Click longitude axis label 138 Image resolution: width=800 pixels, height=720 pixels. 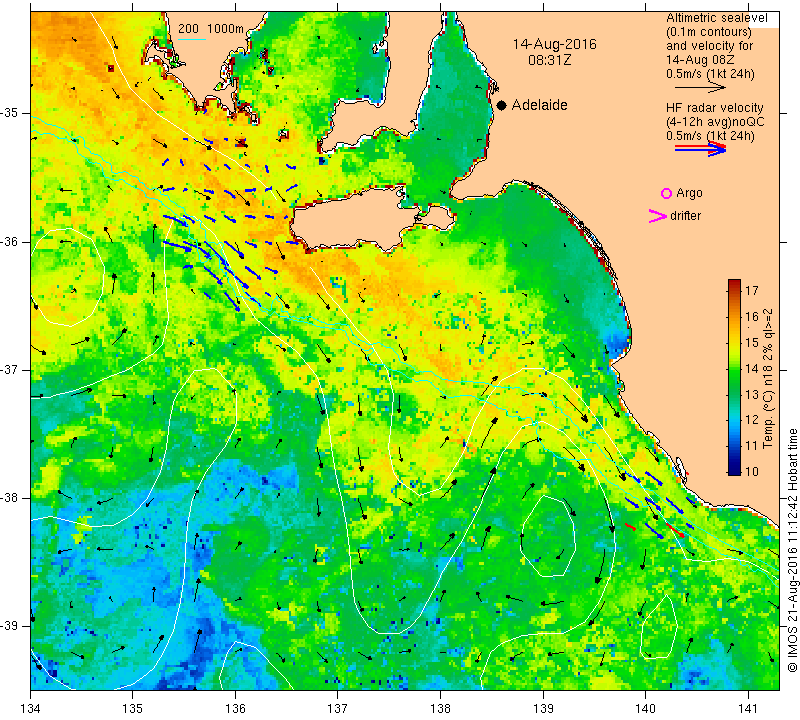coord(440,709)
